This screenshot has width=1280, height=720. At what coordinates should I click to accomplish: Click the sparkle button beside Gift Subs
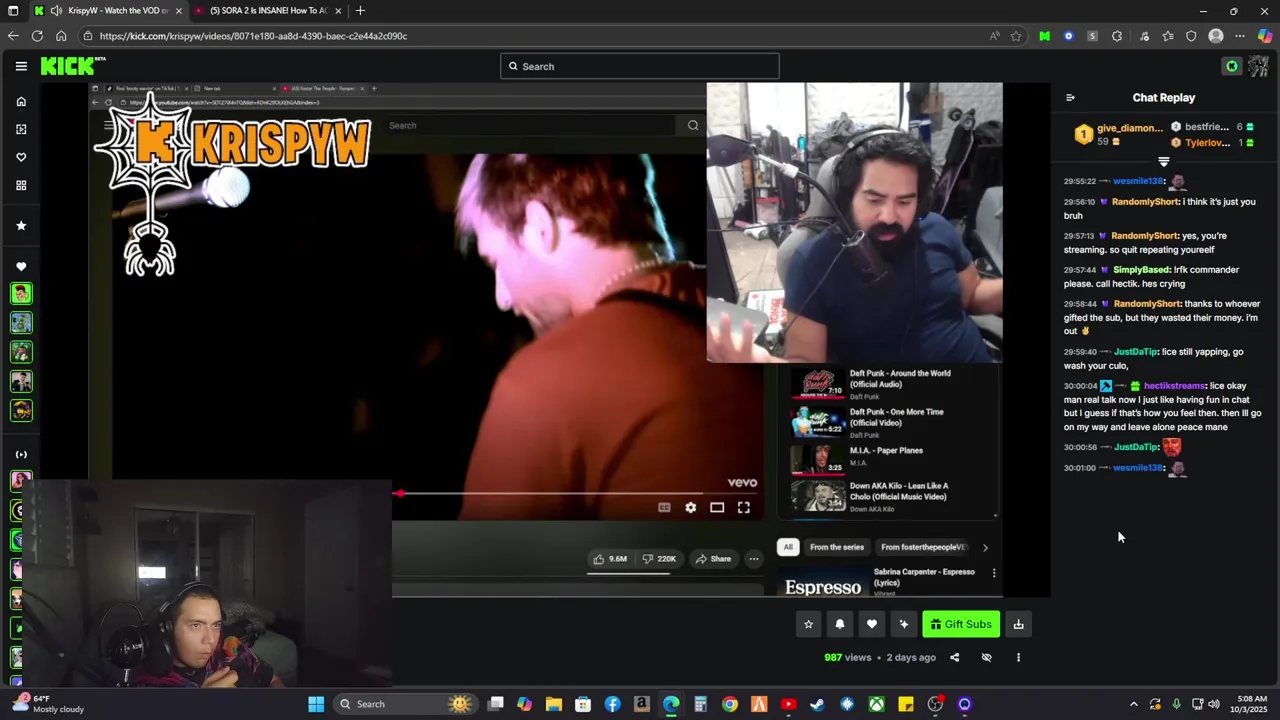click(x=904, y=624)
